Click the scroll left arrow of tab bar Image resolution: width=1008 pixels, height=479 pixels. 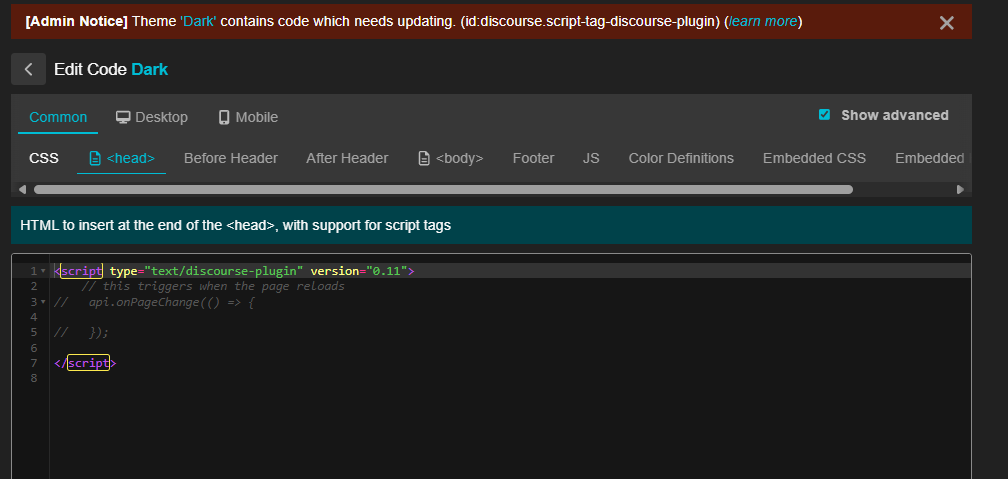click(22, 189)
